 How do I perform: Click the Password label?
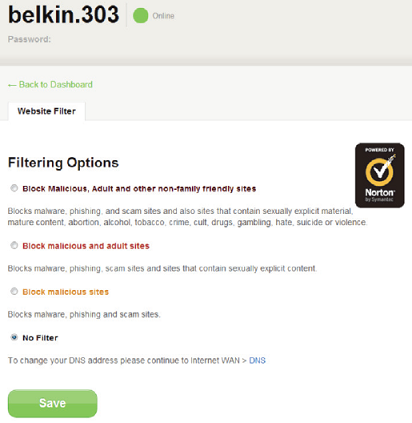pyautogui.click(x=29, y=39)
